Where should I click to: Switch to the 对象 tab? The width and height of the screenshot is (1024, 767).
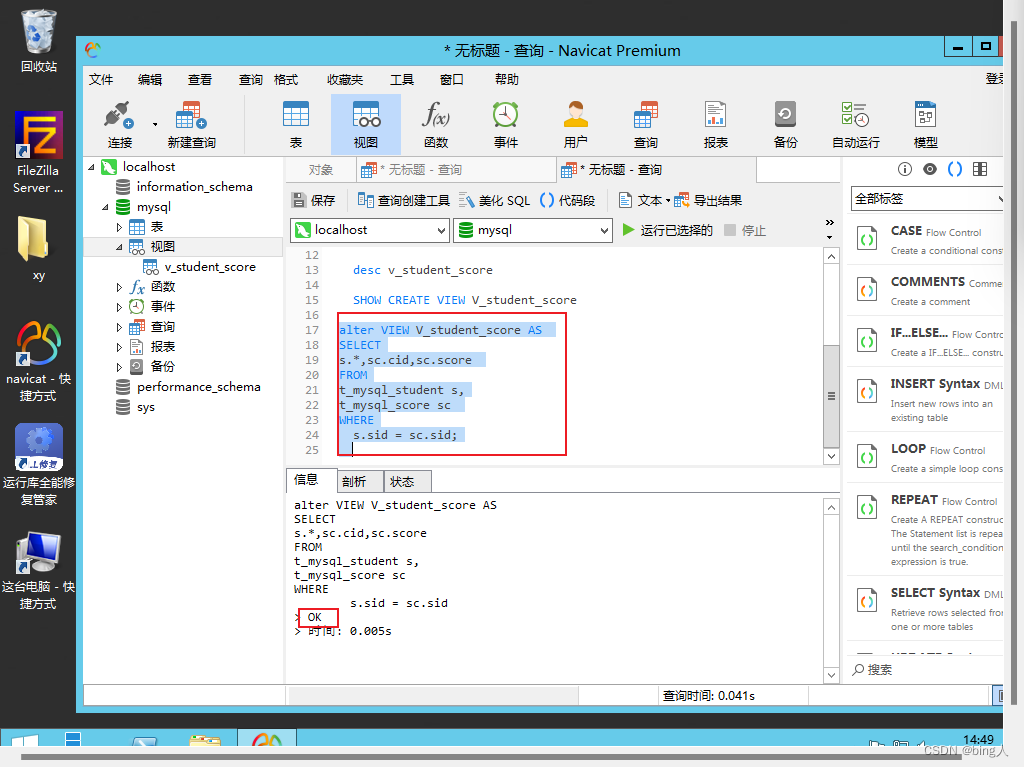click(321, 170)
